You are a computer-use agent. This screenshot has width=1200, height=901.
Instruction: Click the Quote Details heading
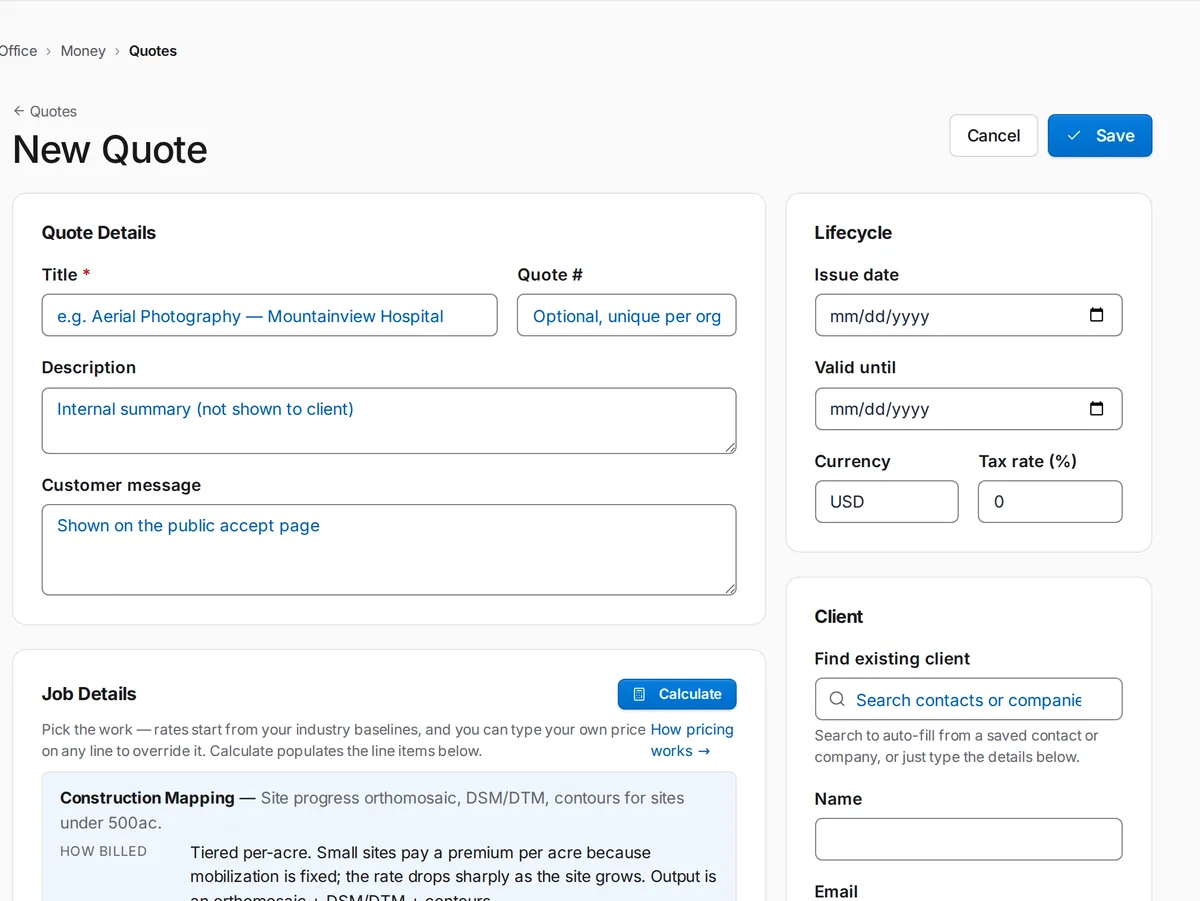point(99,233)
